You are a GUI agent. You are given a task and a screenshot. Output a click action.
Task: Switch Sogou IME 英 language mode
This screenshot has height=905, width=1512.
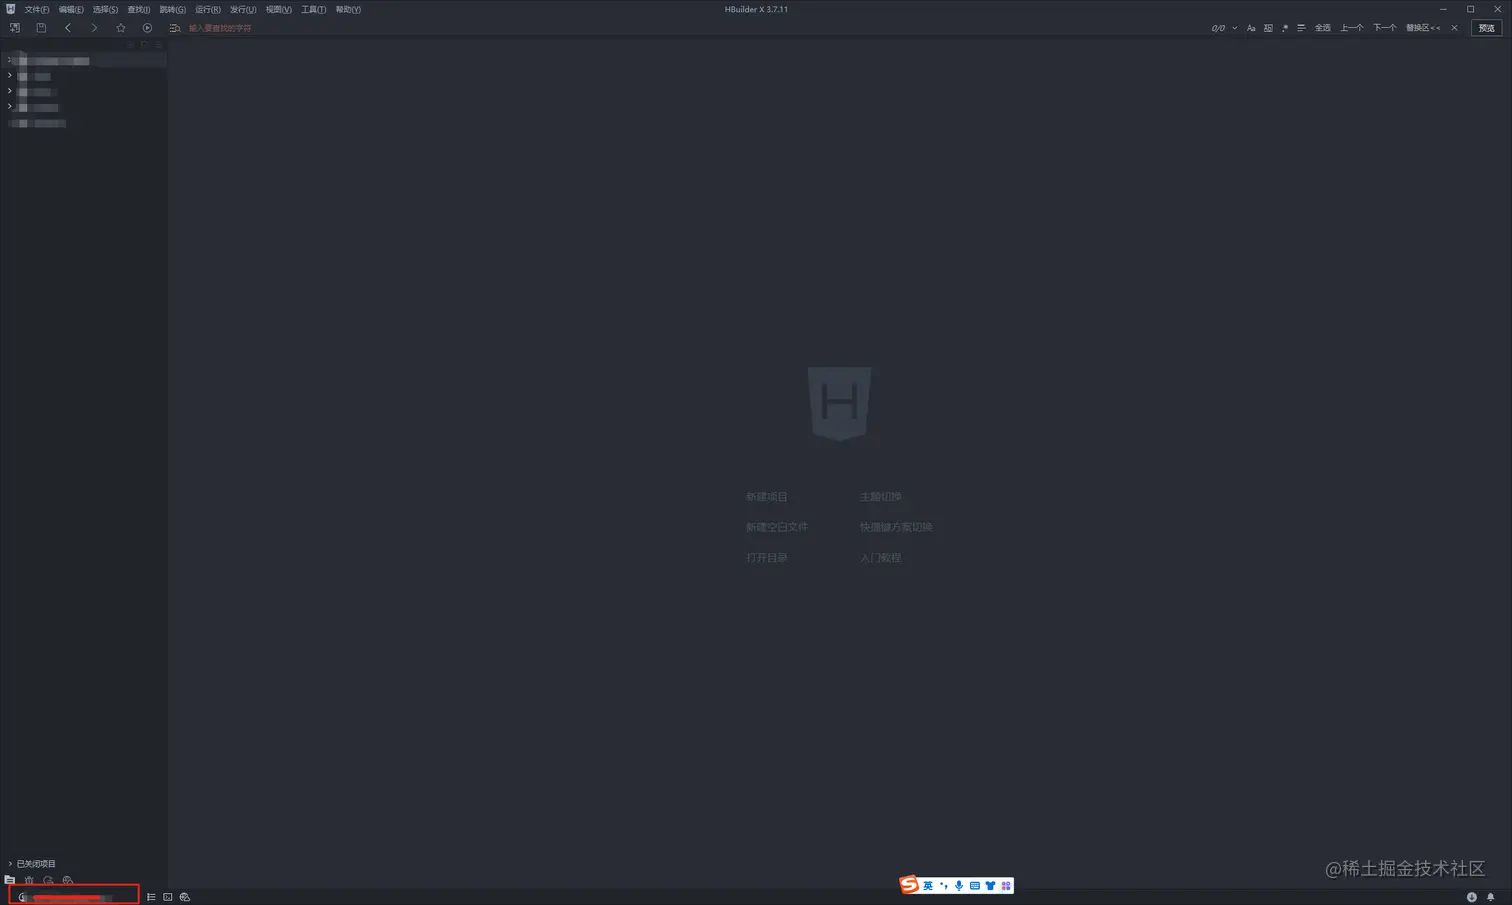click(928, 886)
